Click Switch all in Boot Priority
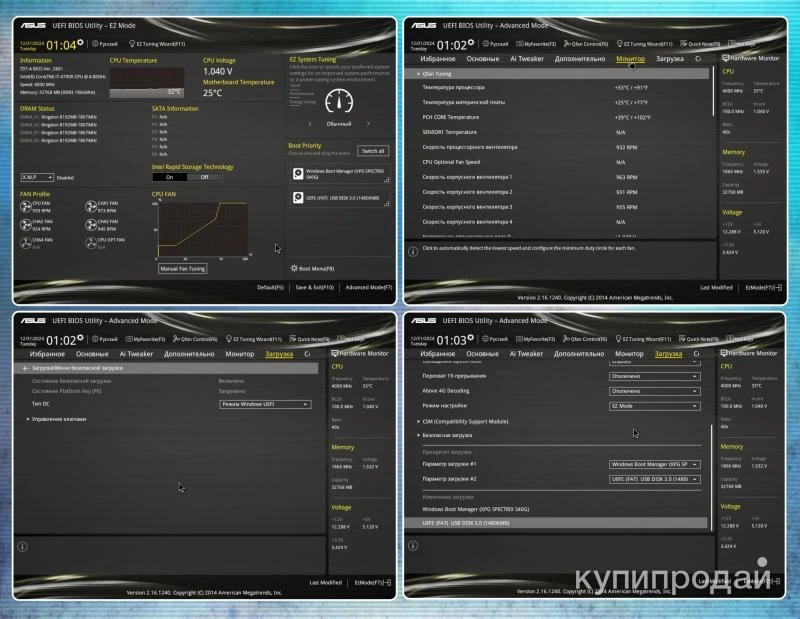The width and height of the screenshot is (800, 619). click(x=373, y=151)
